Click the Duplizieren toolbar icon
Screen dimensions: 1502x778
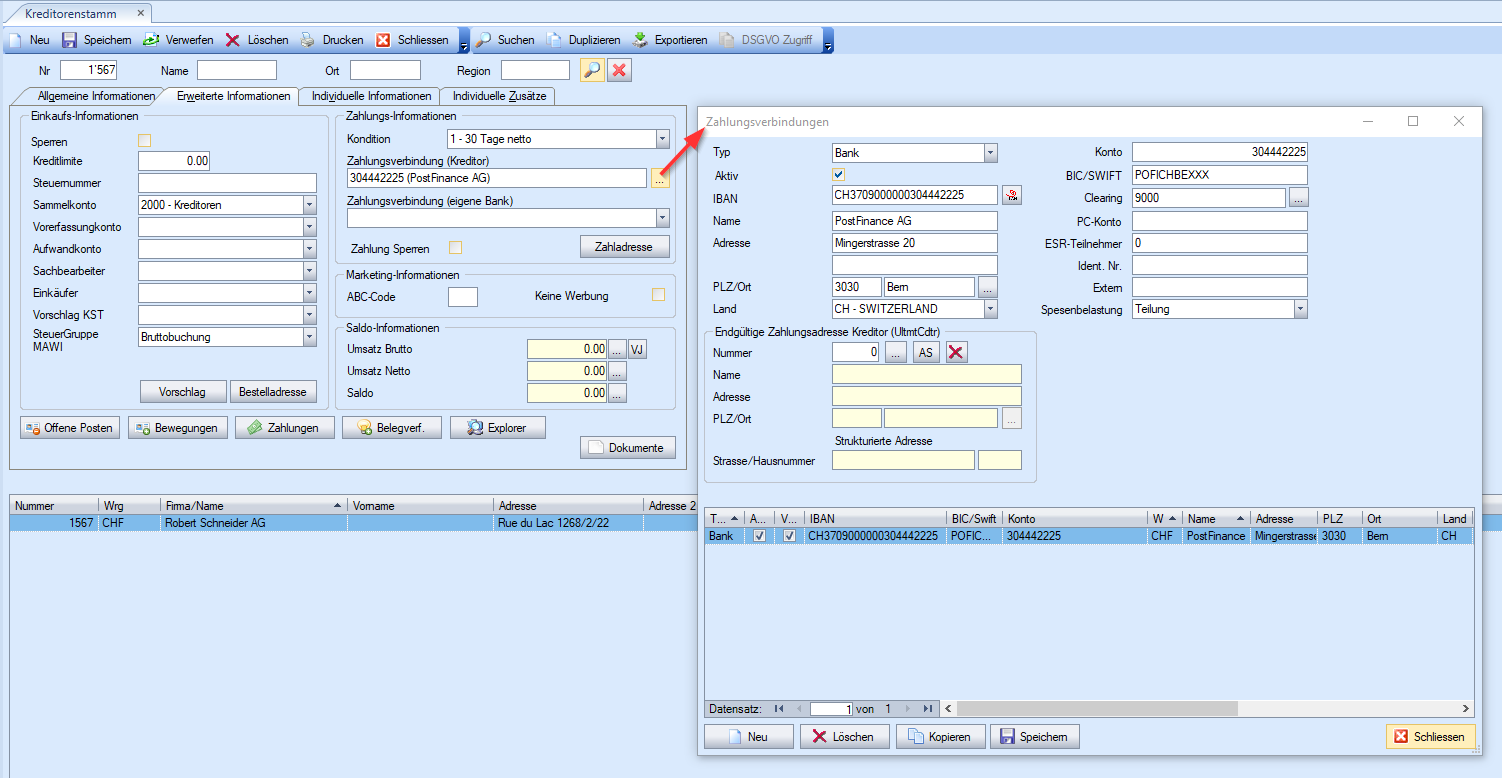[554, 40]
